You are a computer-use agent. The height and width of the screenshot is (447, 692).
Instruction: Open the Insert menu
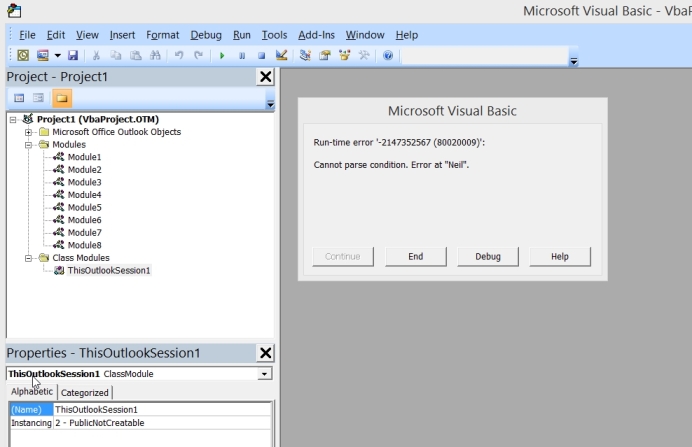point(122,35)
